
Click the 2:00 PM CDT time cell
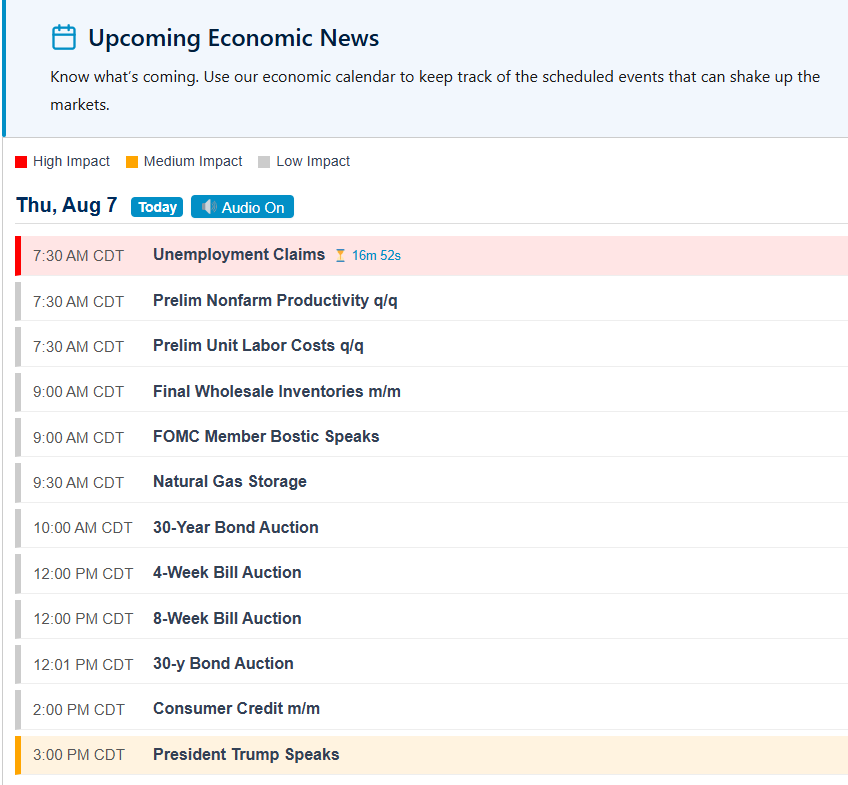(x=79, y=709)
